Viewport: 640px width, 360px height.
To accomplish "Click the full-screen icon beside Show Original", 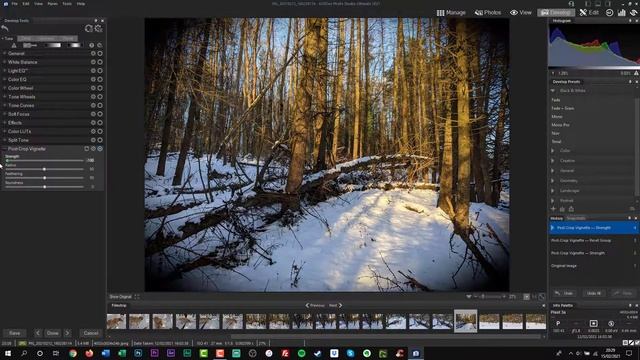I will click(137, 297).
